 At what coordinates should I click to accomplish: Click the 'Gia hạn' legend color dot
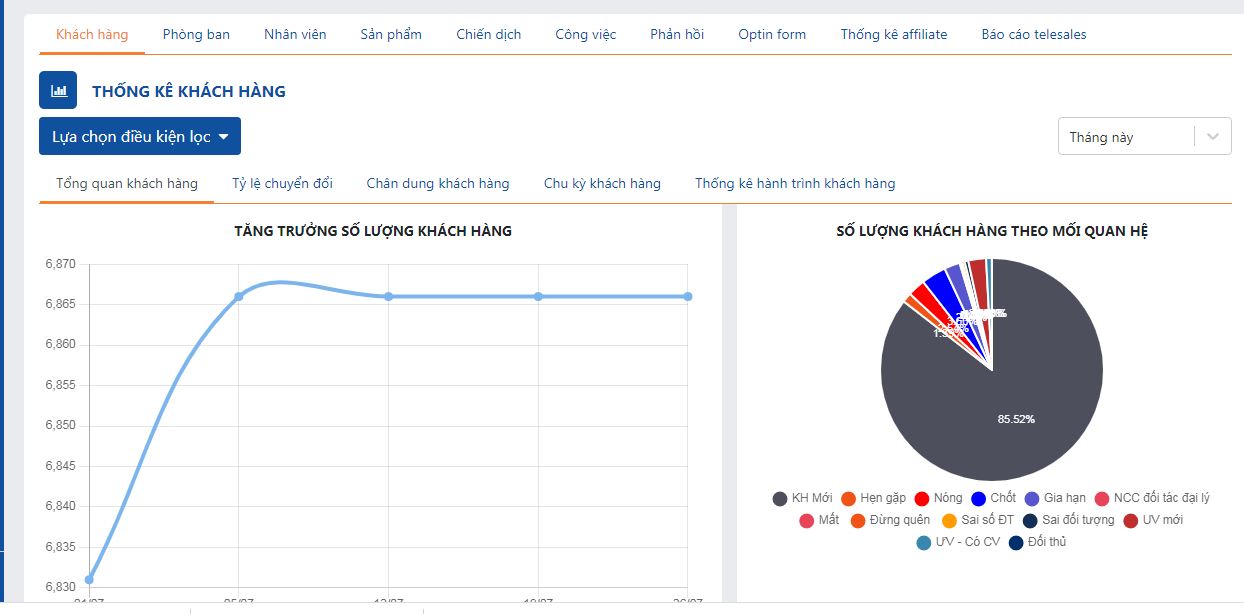point(1032,498)
